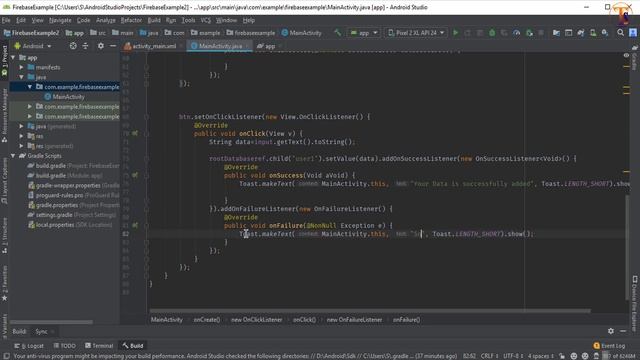Toggle the 2: Structure side strip
Screen dimensions: 640x360
tap(4, 235)
